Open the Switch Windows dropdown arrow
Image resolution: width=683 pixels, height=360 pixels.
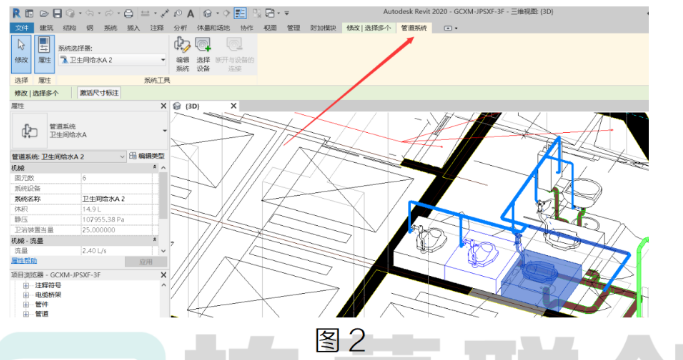click(279, 14)
